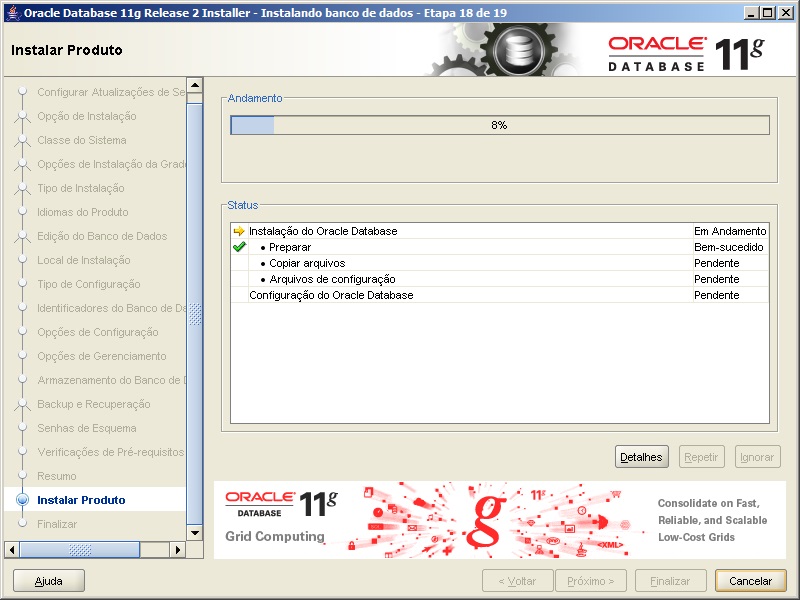Select the Resumo step
Screen dimensions: 800x600
coord(57,476)
